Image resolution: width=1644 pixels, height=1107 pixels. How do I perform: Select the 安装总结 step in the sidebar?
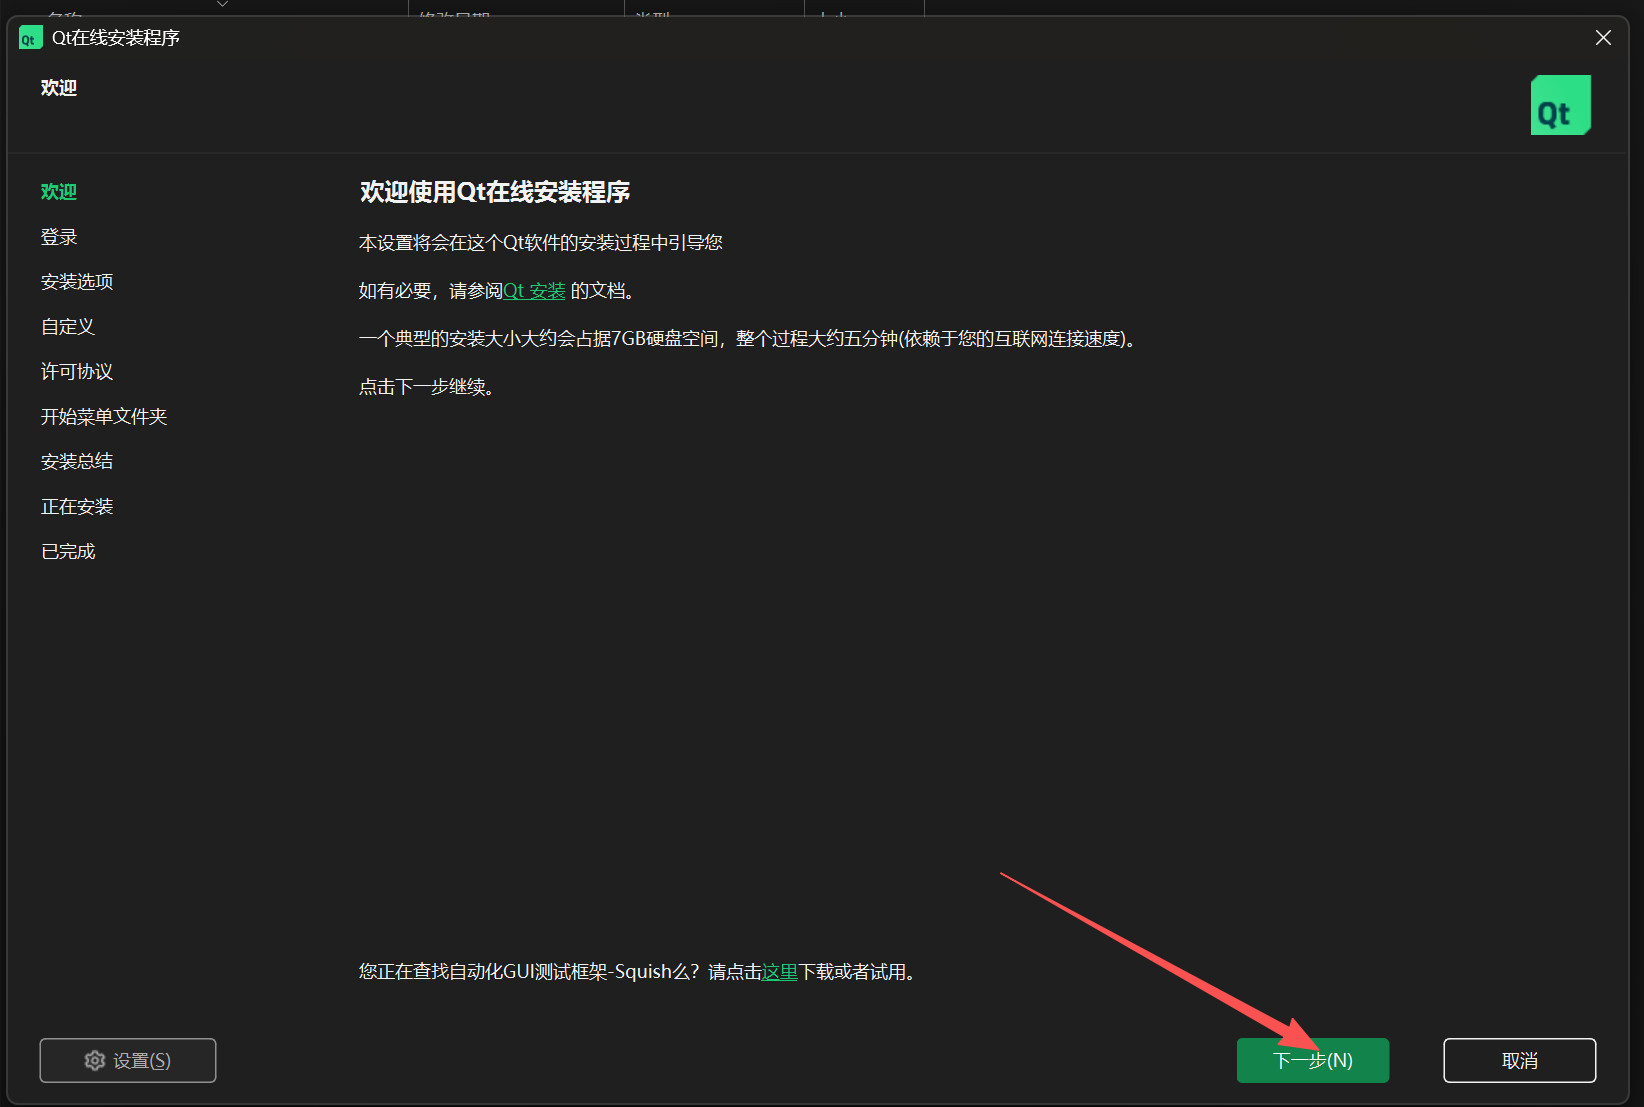click(x=76, y=460)
